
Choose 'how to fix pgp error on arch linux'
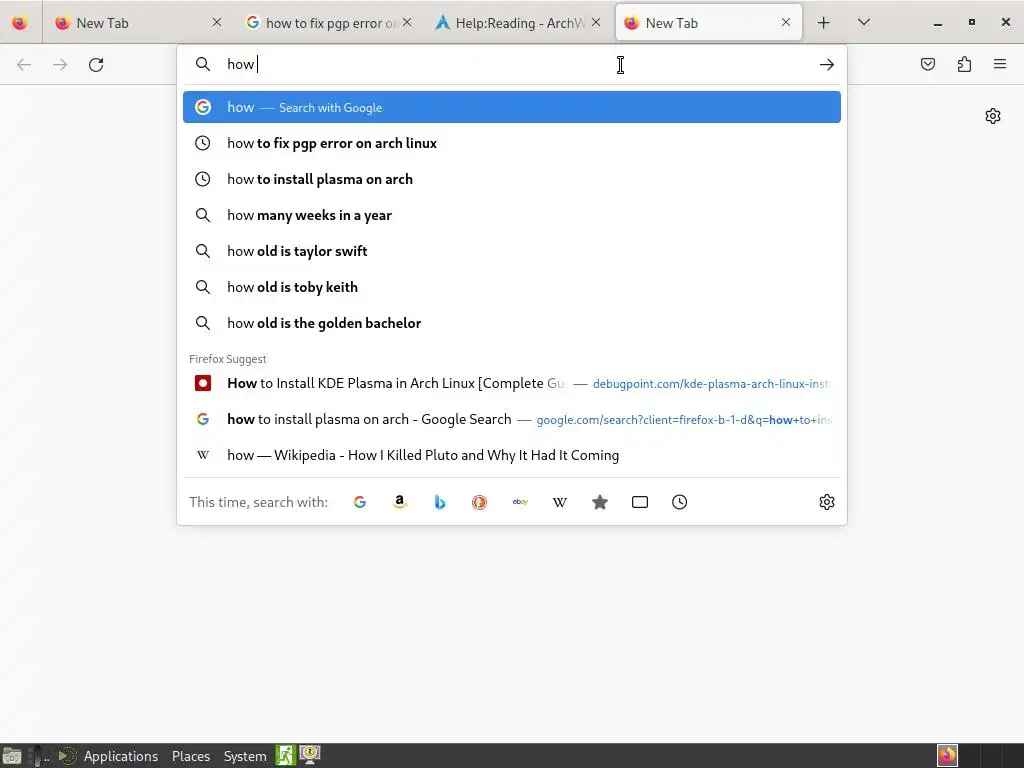tap(511, 143)
